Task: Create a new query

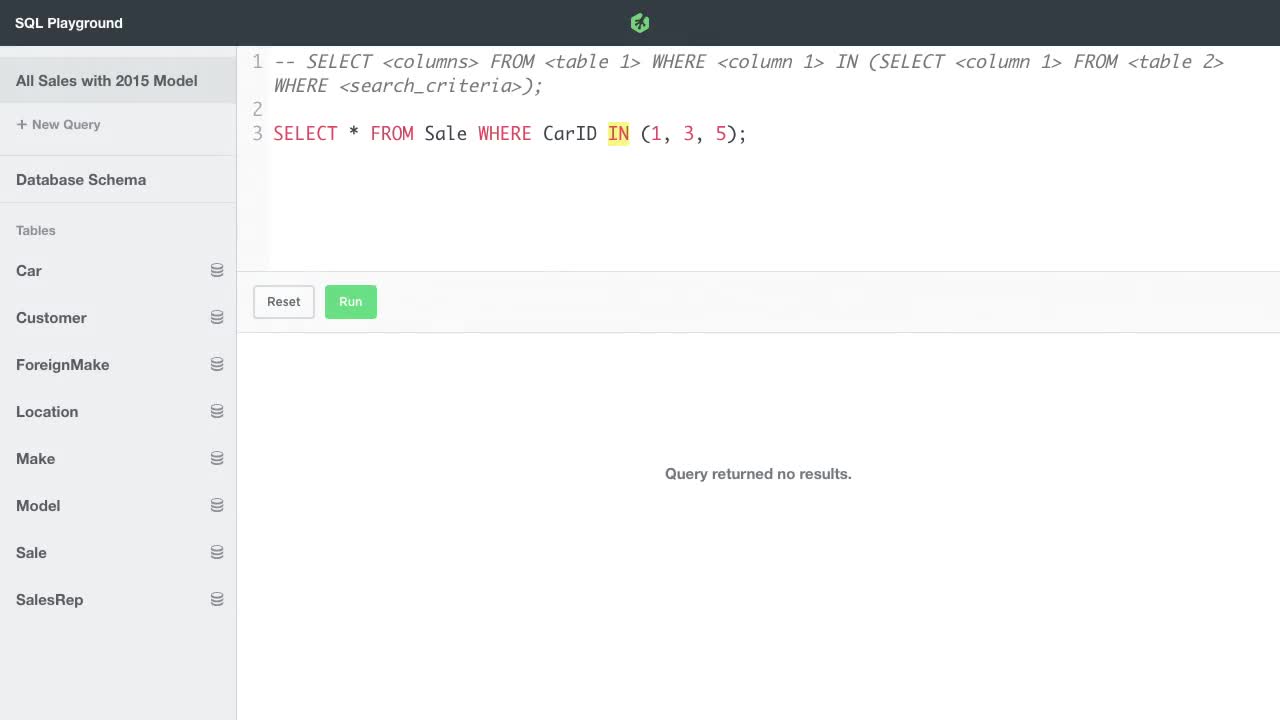Action: [x=58, y=124]
